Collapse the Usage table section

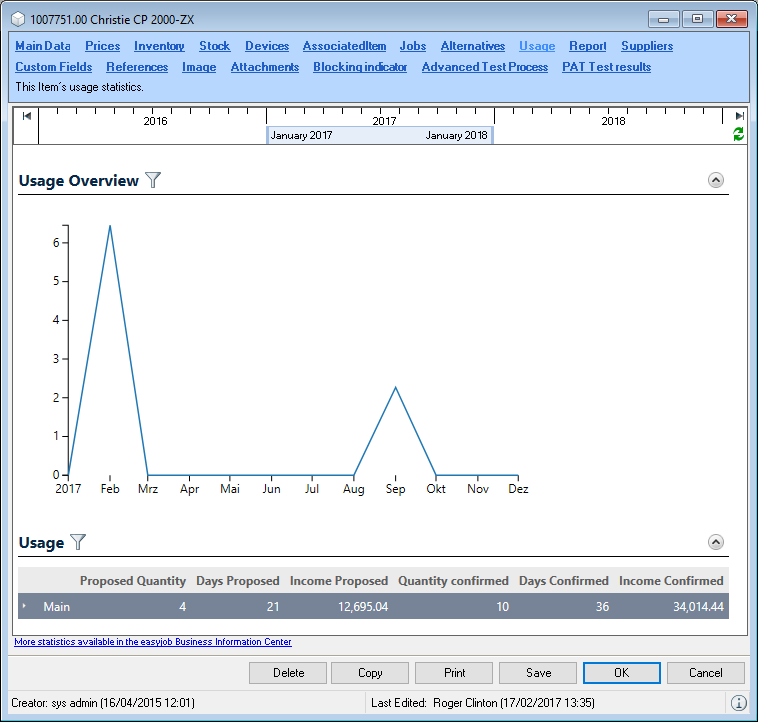coord(715,542)
